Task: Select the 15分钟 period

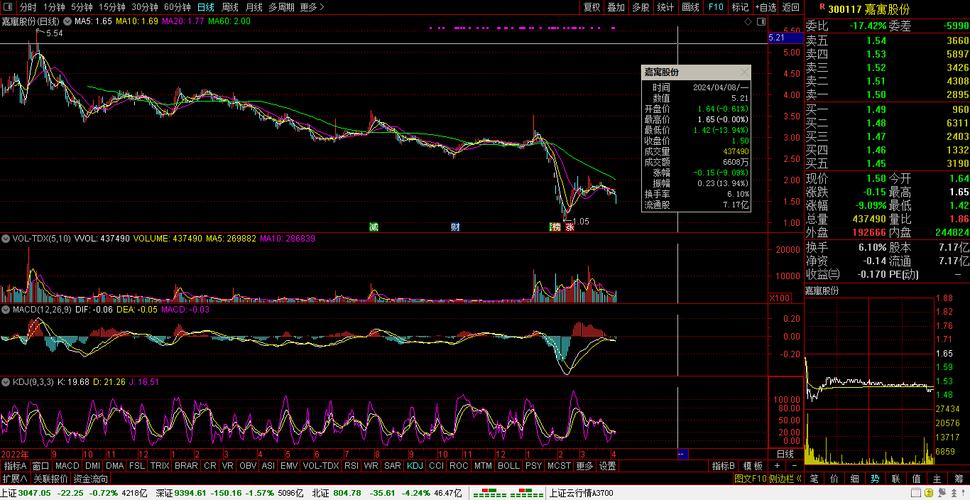Action: click(112, 7)
